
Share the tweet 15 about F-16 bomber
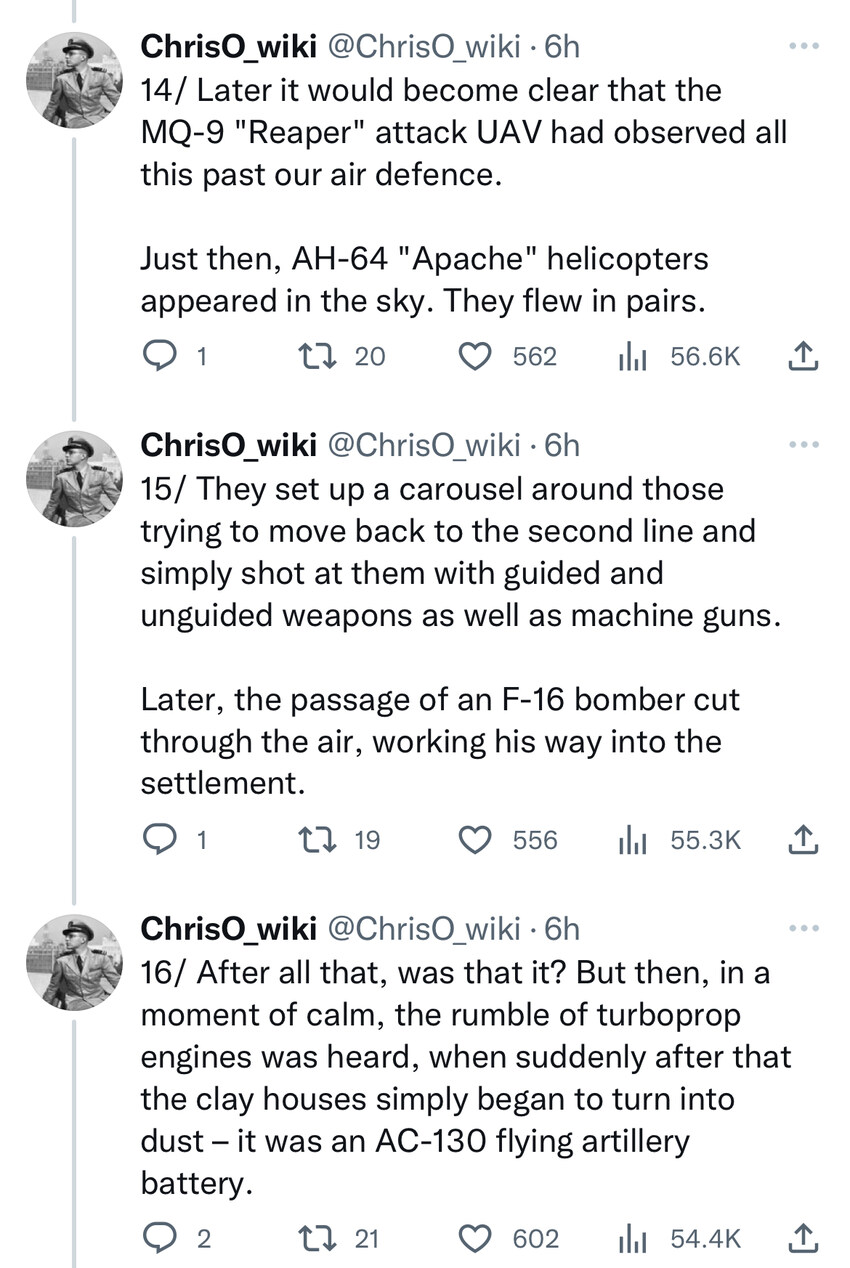pyautogui.click(x=804, y=840)
